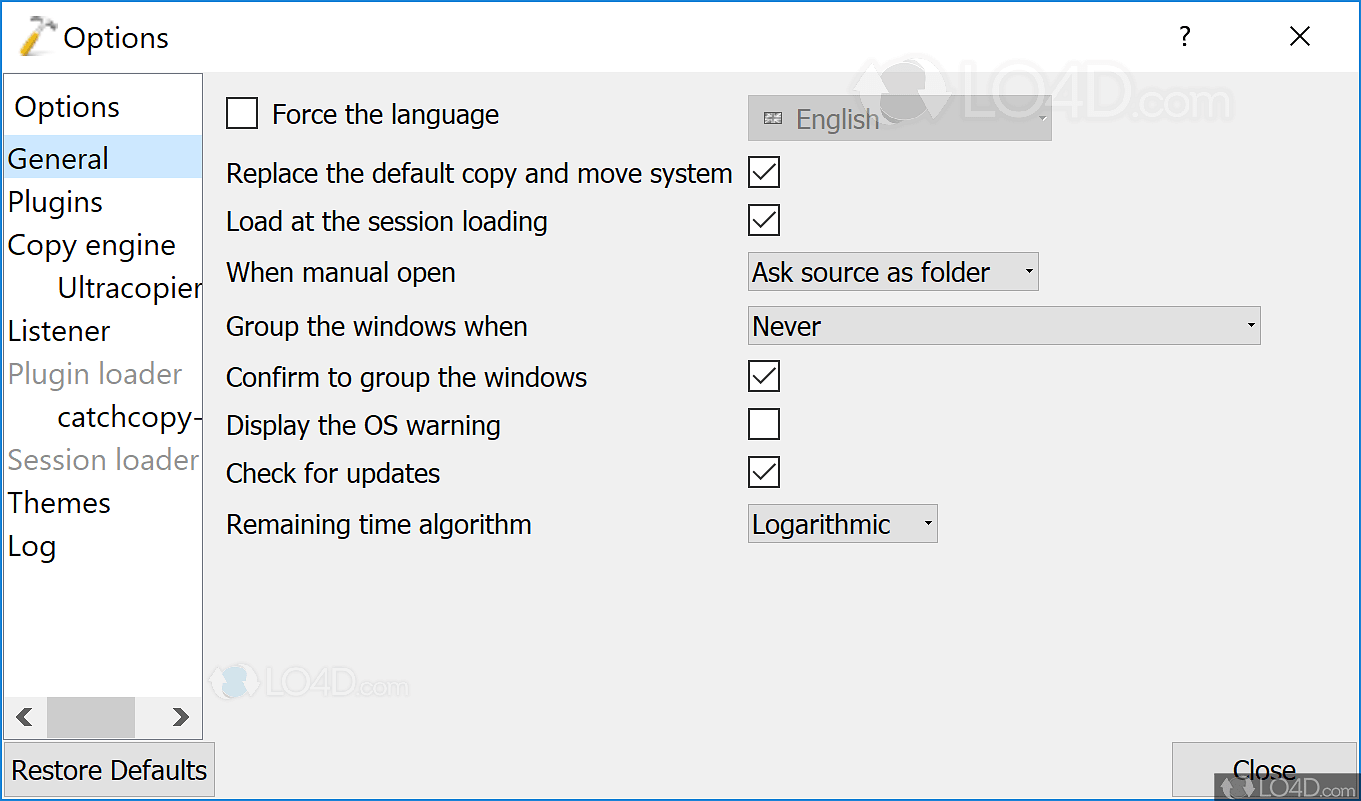
Task: Click the Restore Defaults button
Action: [x=109, y=770]
